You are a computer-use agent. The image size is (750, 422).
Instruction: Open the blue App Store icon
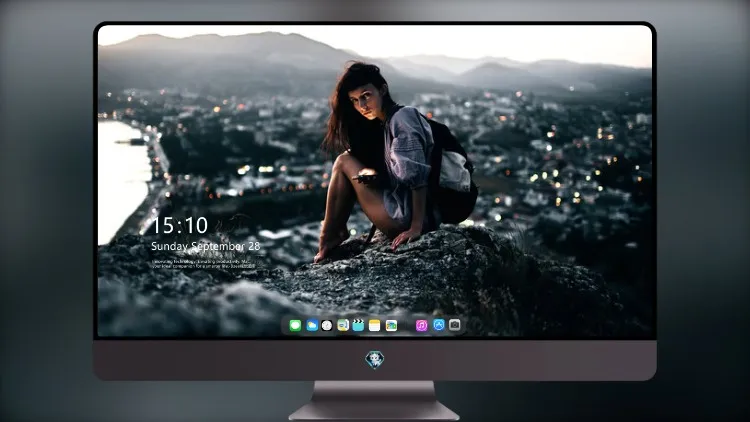click(x=439, y=325)
